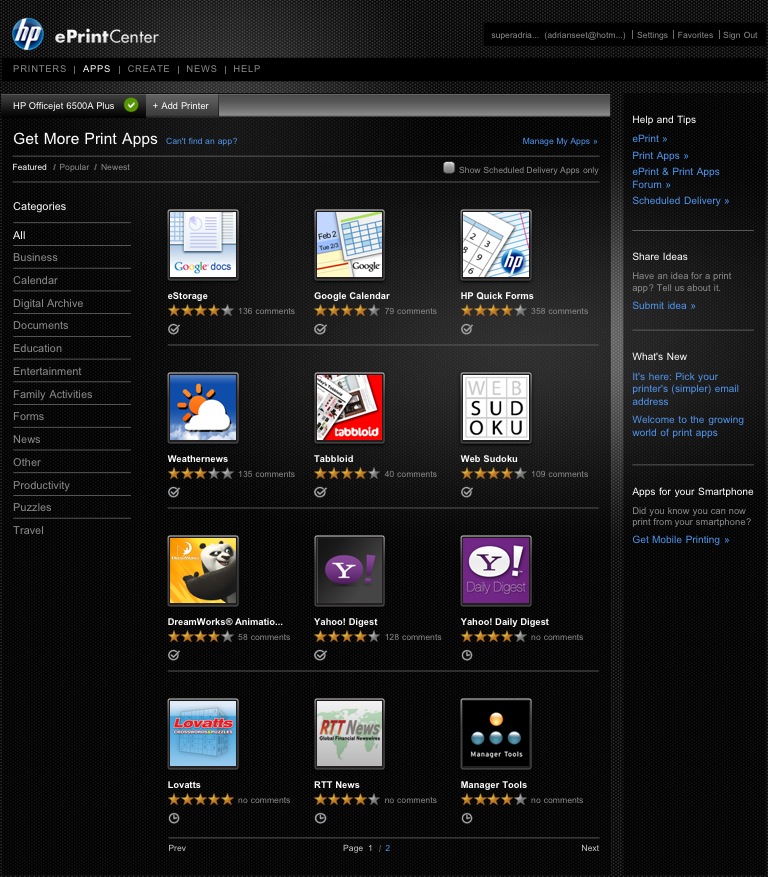Go to page 2 of apps

388,848
